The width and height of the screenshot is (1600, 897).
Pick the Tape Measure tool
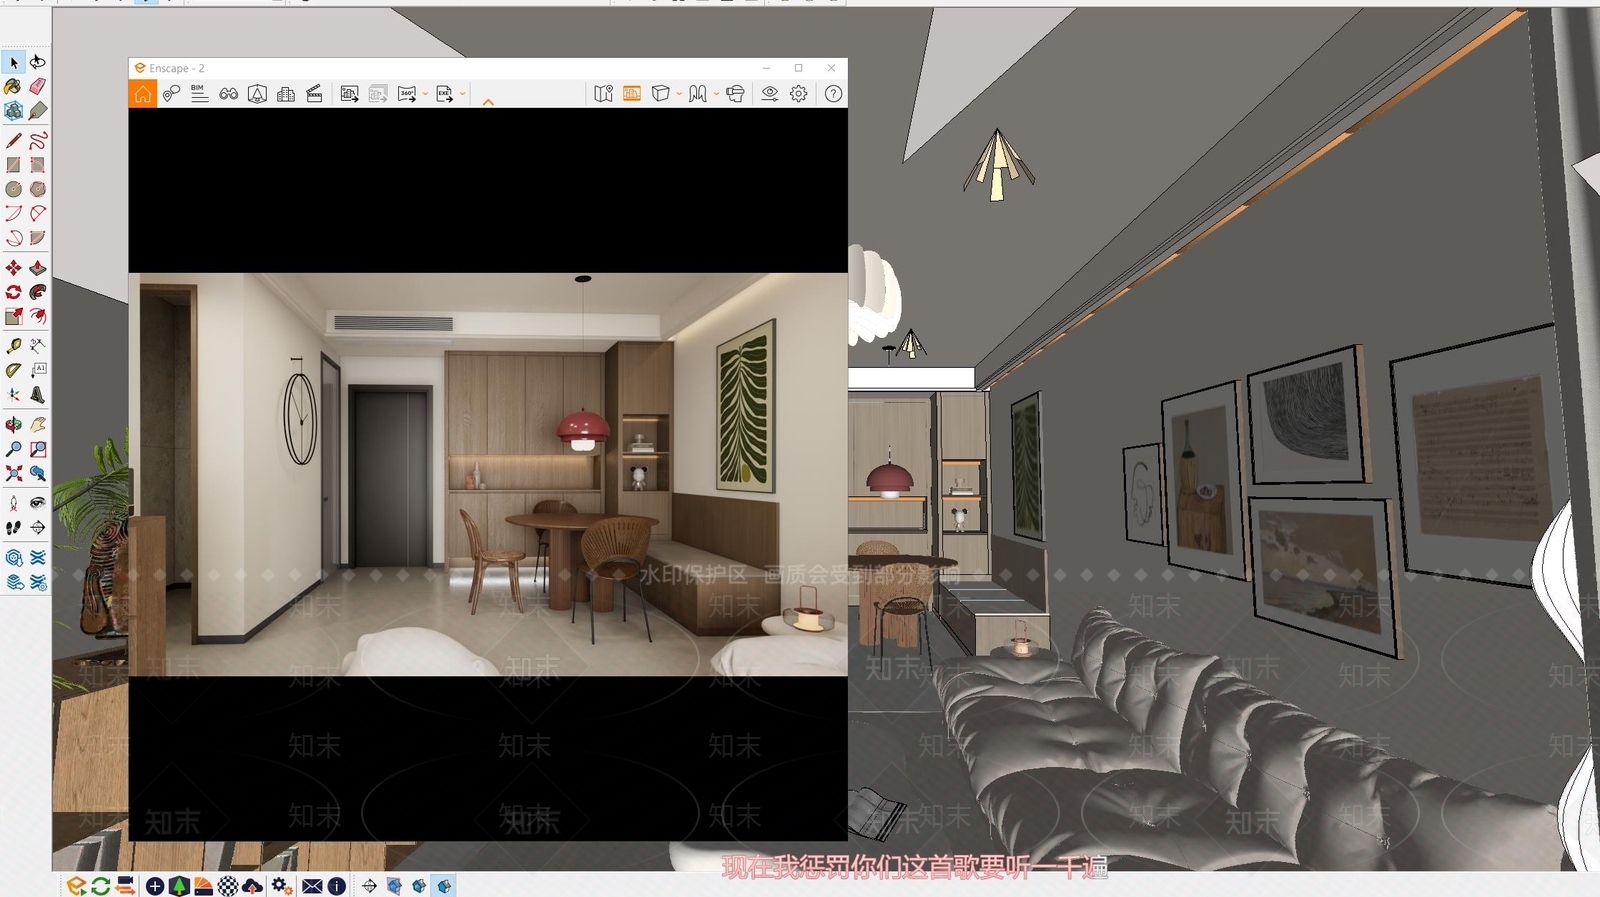click(x=13, y=346)
